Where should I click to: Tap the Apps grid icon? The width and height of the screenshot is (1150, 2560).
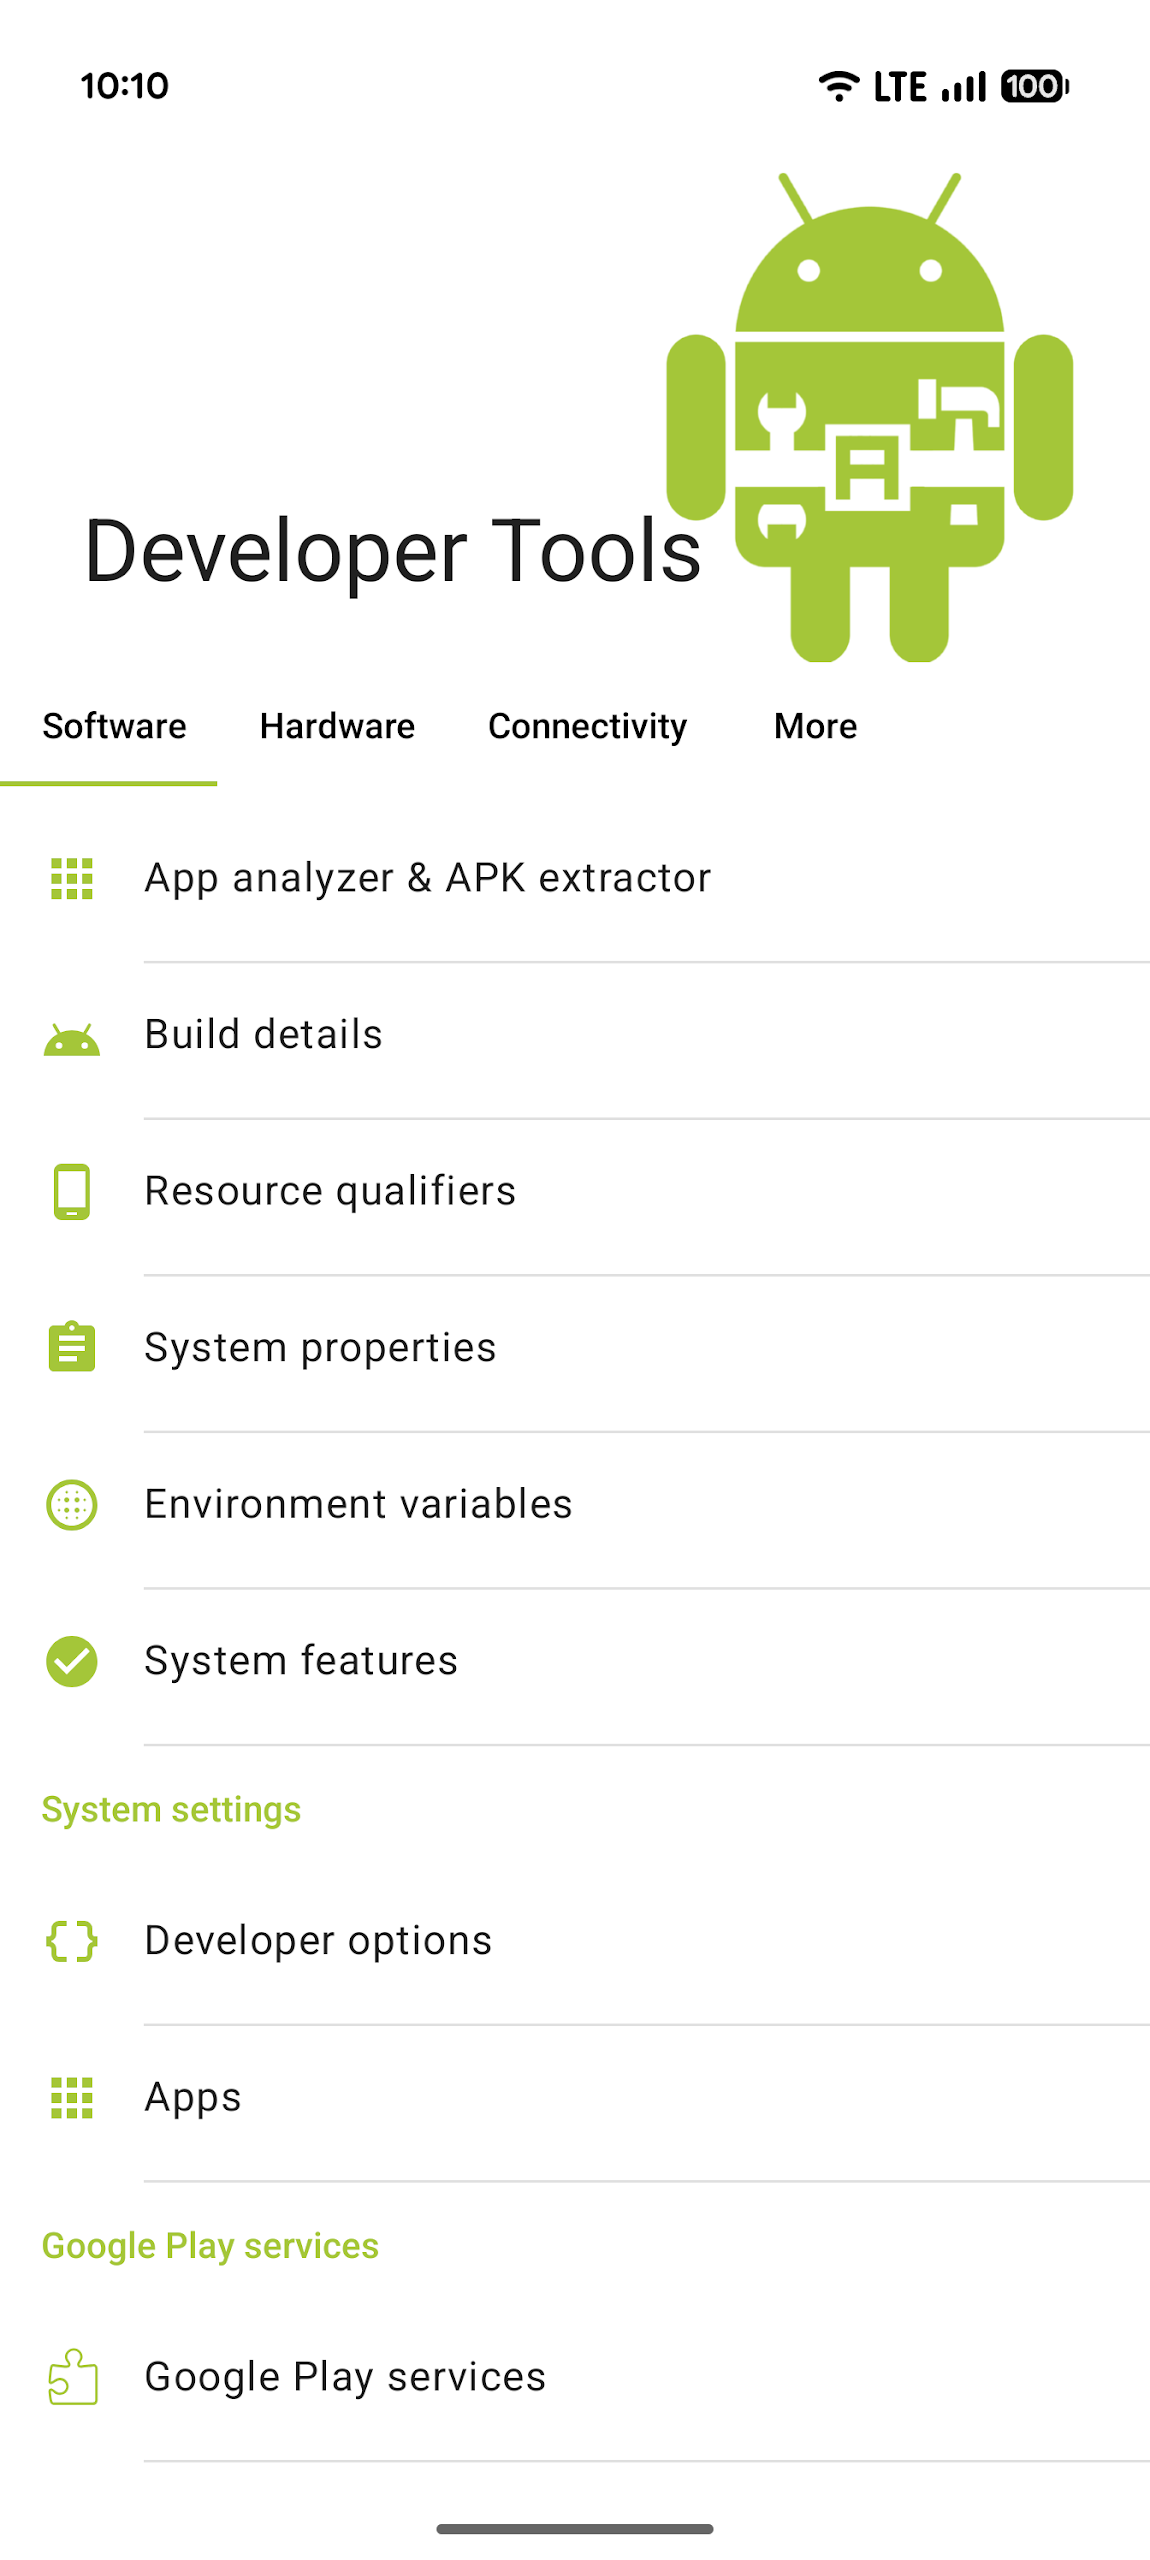click(71, 2097)
